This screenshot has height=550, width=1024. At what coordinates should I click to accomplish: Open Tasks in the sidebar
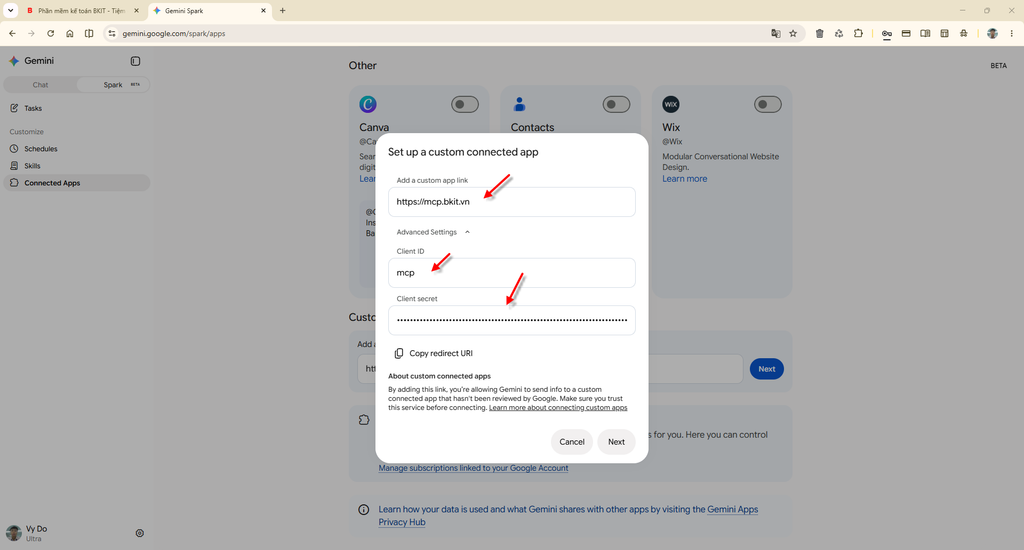click(x=76, y=108)
